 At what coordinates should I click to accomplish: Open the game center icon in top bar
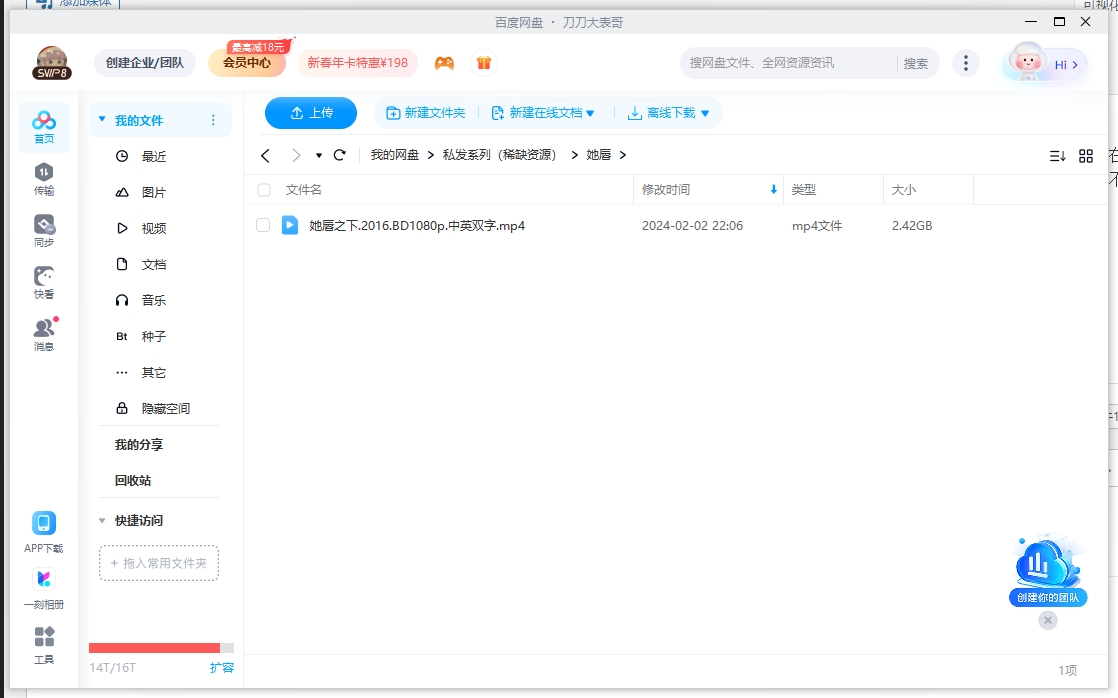point(445,62)
